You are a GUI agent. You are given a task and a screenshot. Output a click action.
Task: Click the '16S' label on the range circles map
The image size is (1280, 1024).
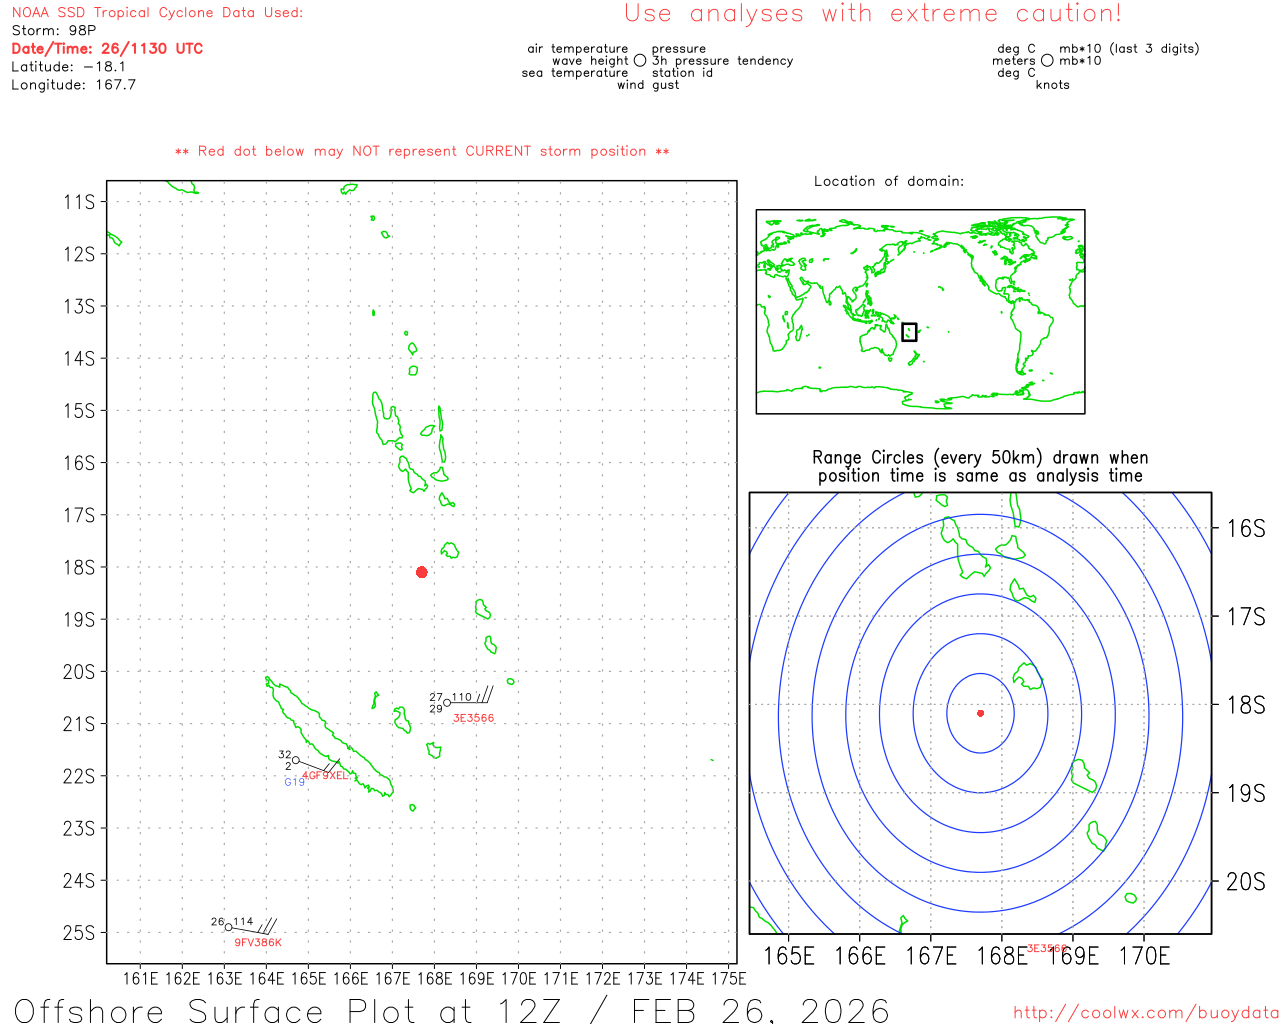click(1246, 528)
